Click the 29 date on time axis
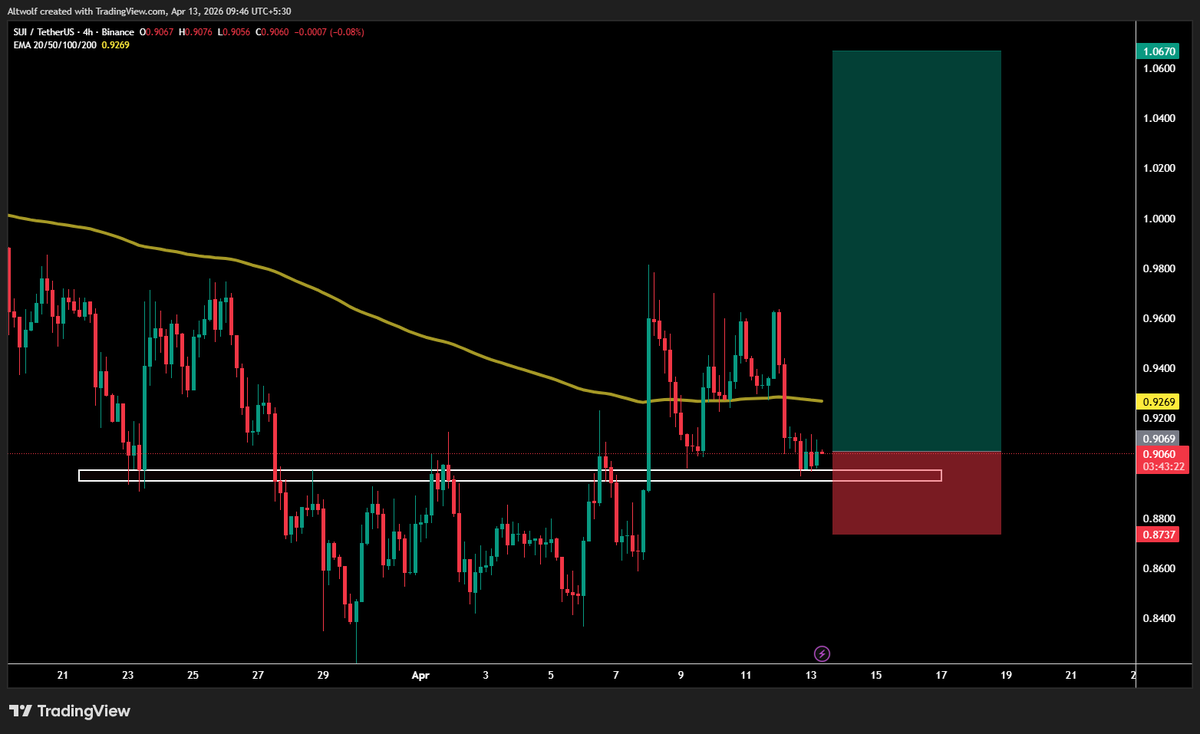The width and height of the screenshot is (1200, 734). click(x=323, y=676)
